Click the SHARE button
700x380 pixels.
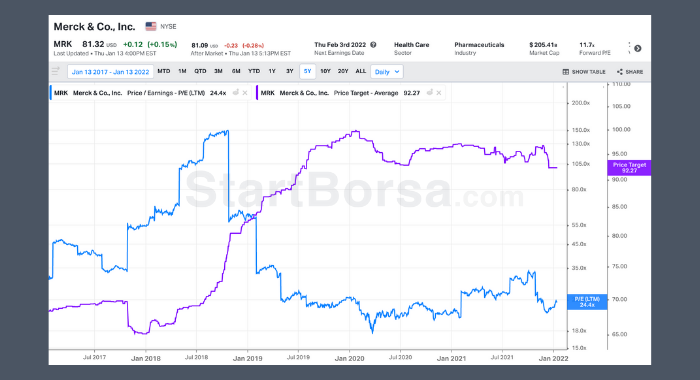coord(630,72)
